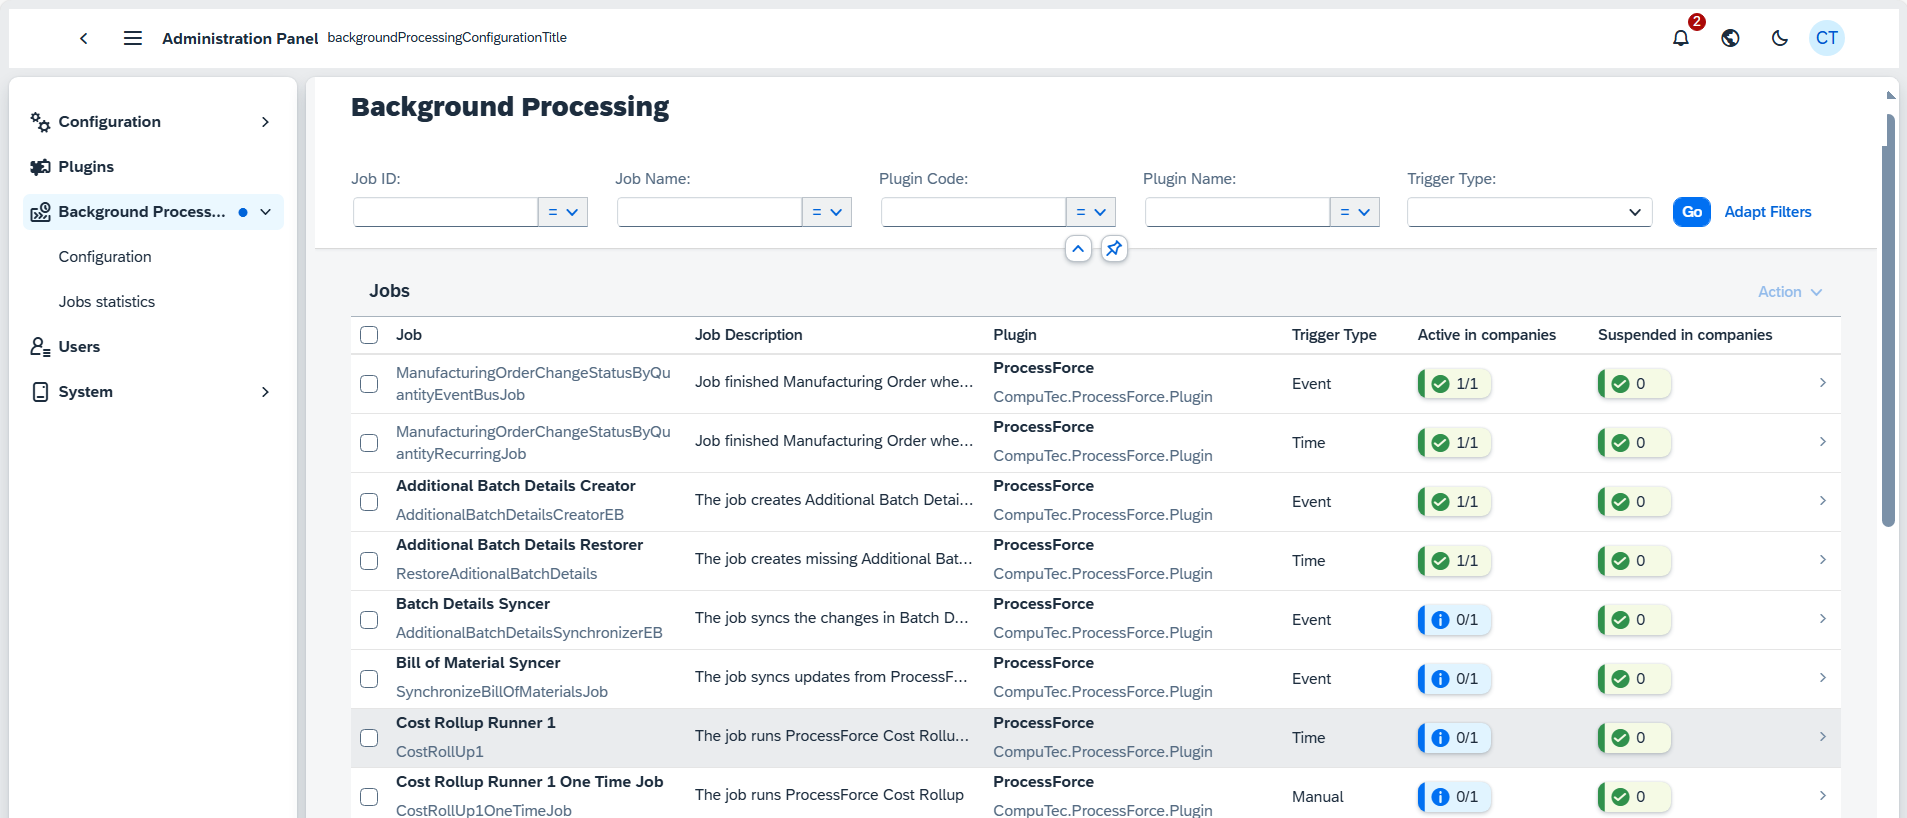Image resolution: width=1907 pixels, height=818 pixels.
Task: Toggle dark mode moon icon
Action: (x=1779, y=38)
